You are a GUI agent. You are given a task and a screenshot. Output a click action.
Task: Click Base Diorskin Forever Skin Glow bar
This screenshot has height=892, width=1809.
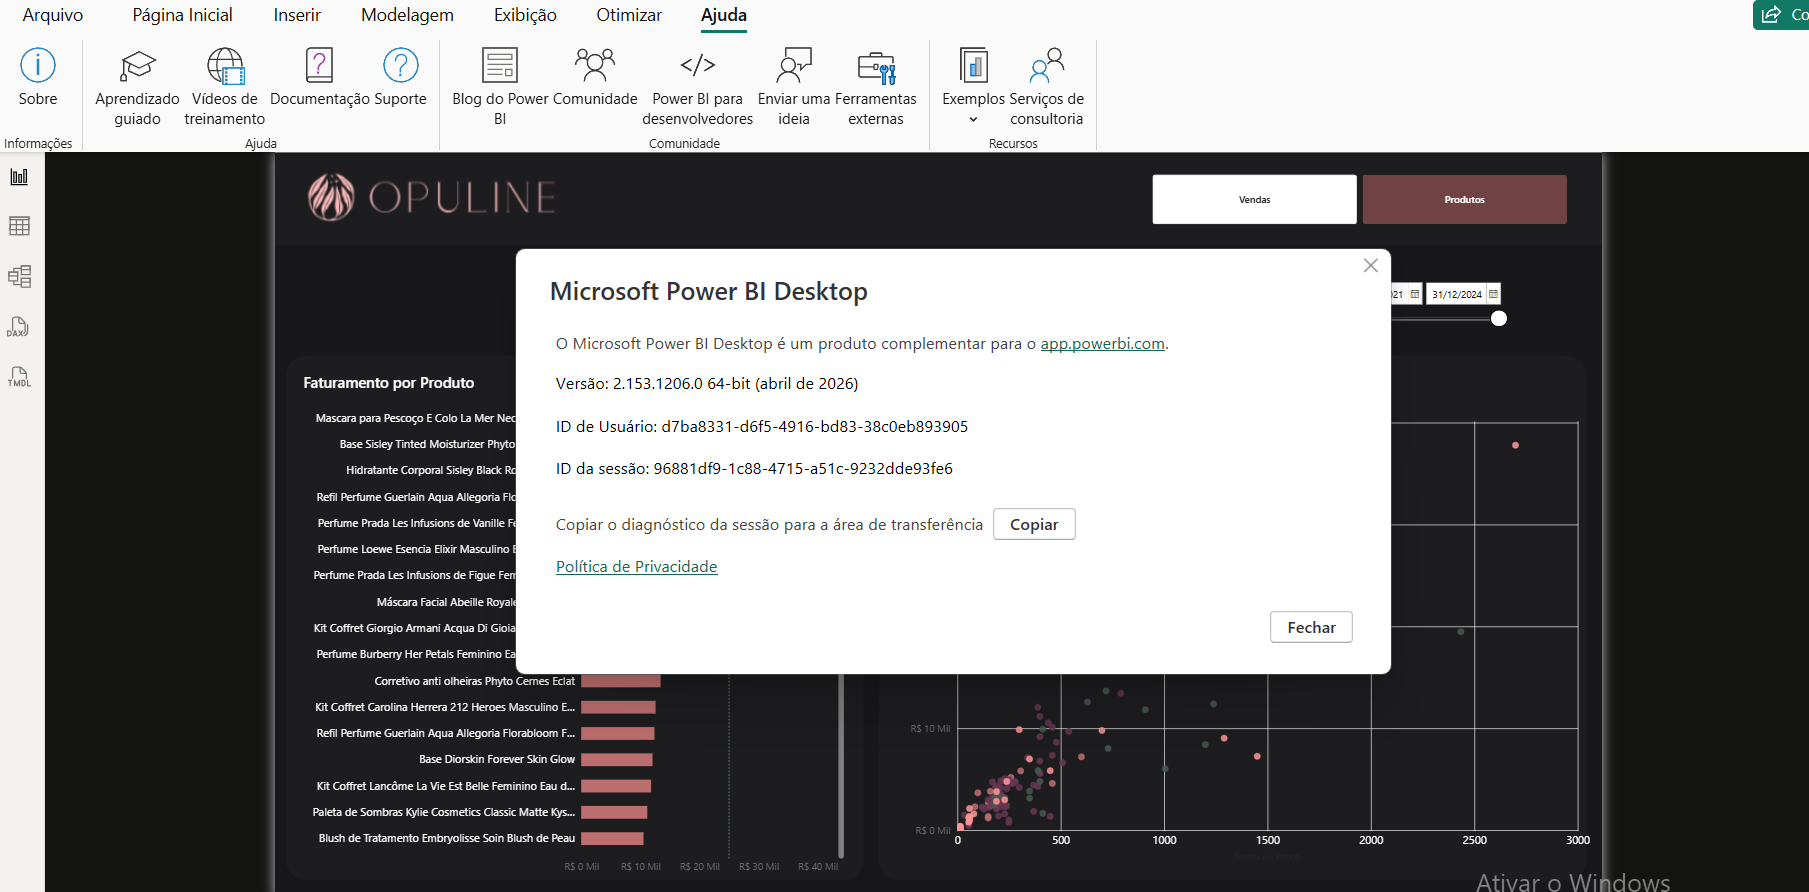pos(616,759)
